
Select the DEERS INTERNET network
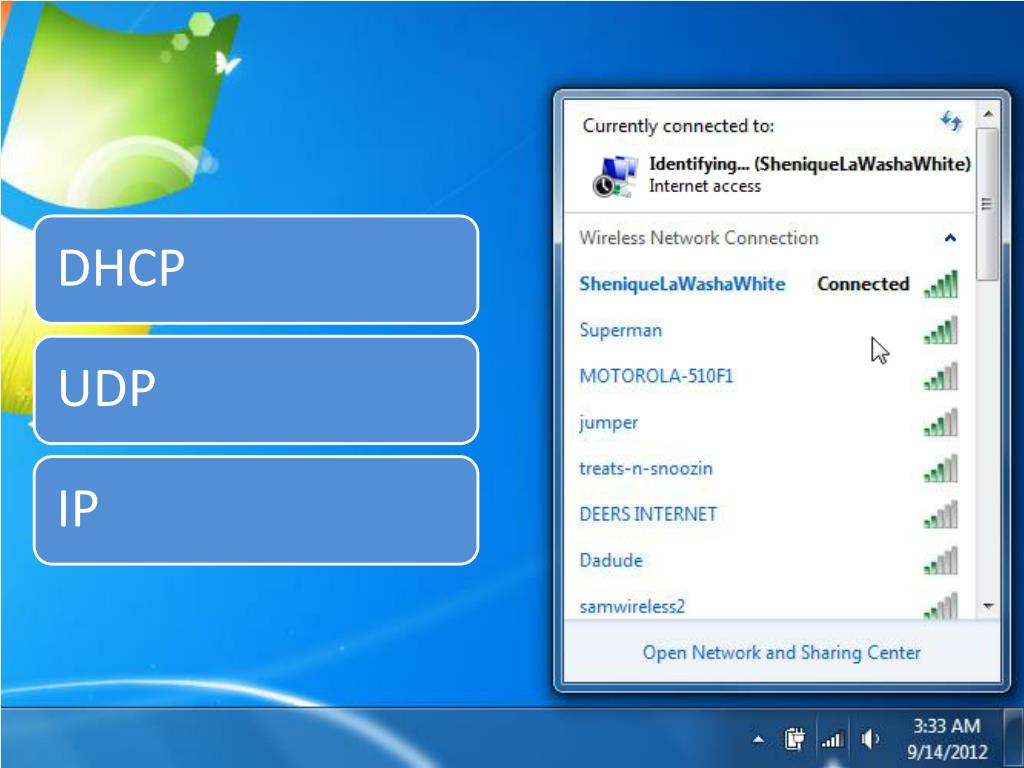click(768, 515)
